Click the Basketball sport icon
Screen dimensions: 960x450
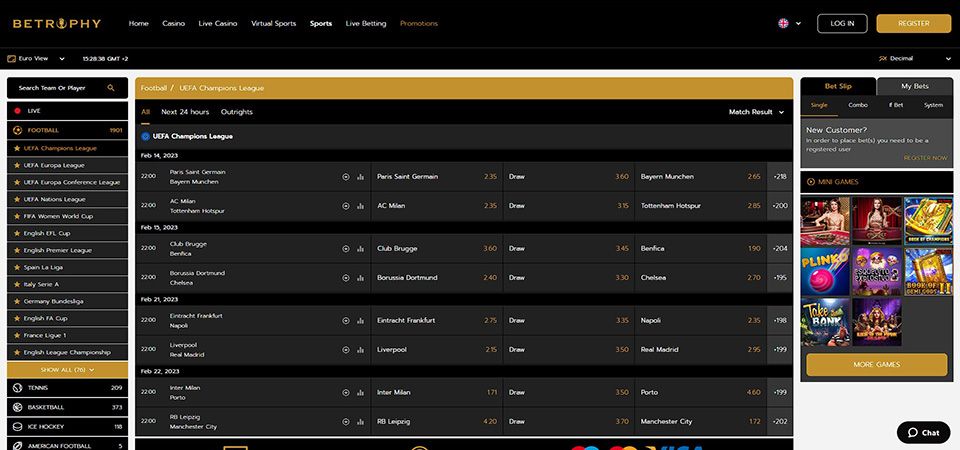click(17, 407)
